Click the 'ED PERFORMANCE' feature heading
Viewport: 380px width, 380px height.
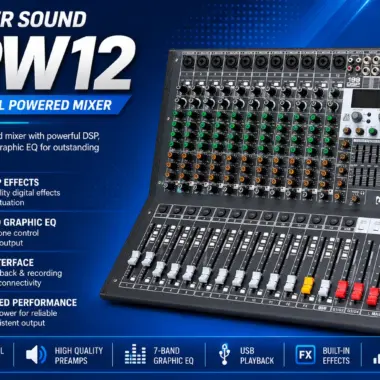click(38, 303)
